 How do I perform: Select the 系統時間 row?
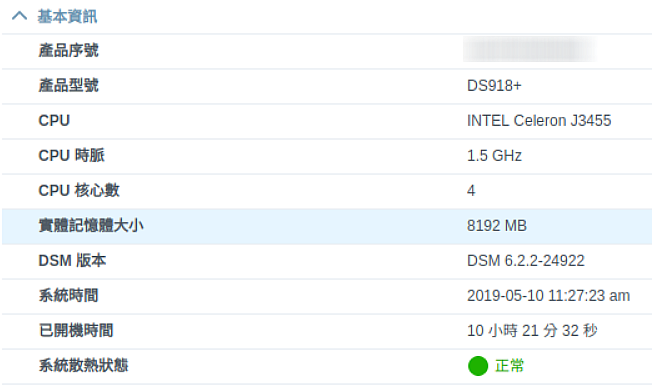pos(327,296)
